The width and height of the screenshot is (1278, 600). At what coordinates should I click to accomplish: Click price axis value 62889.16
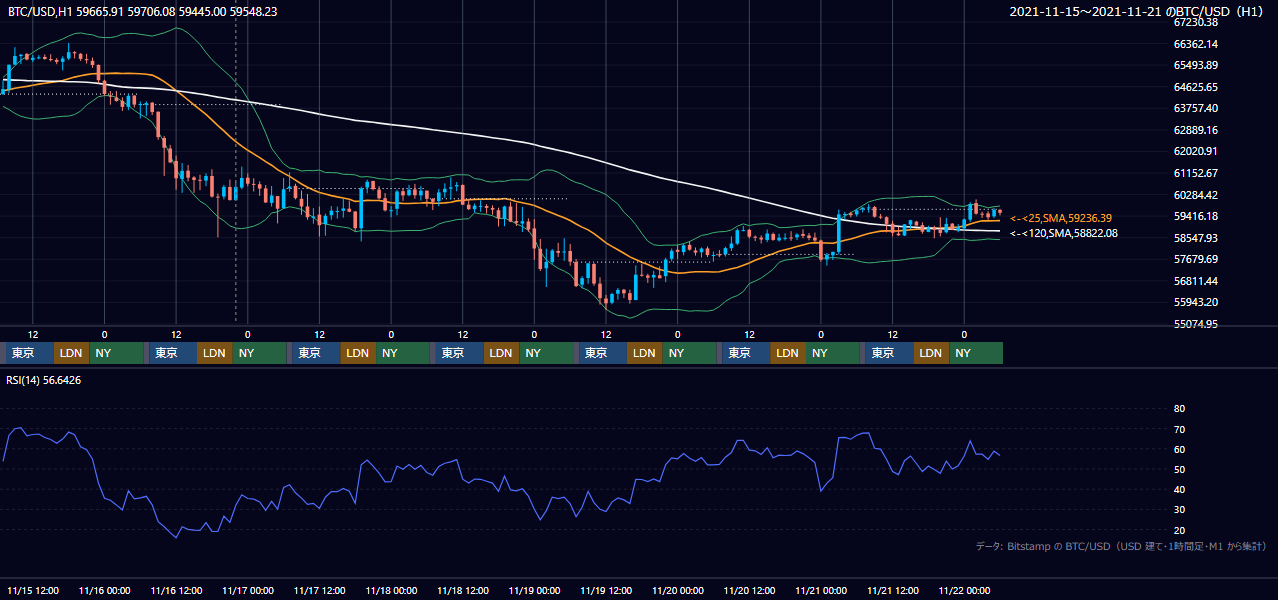click(x=1196, y=130)
